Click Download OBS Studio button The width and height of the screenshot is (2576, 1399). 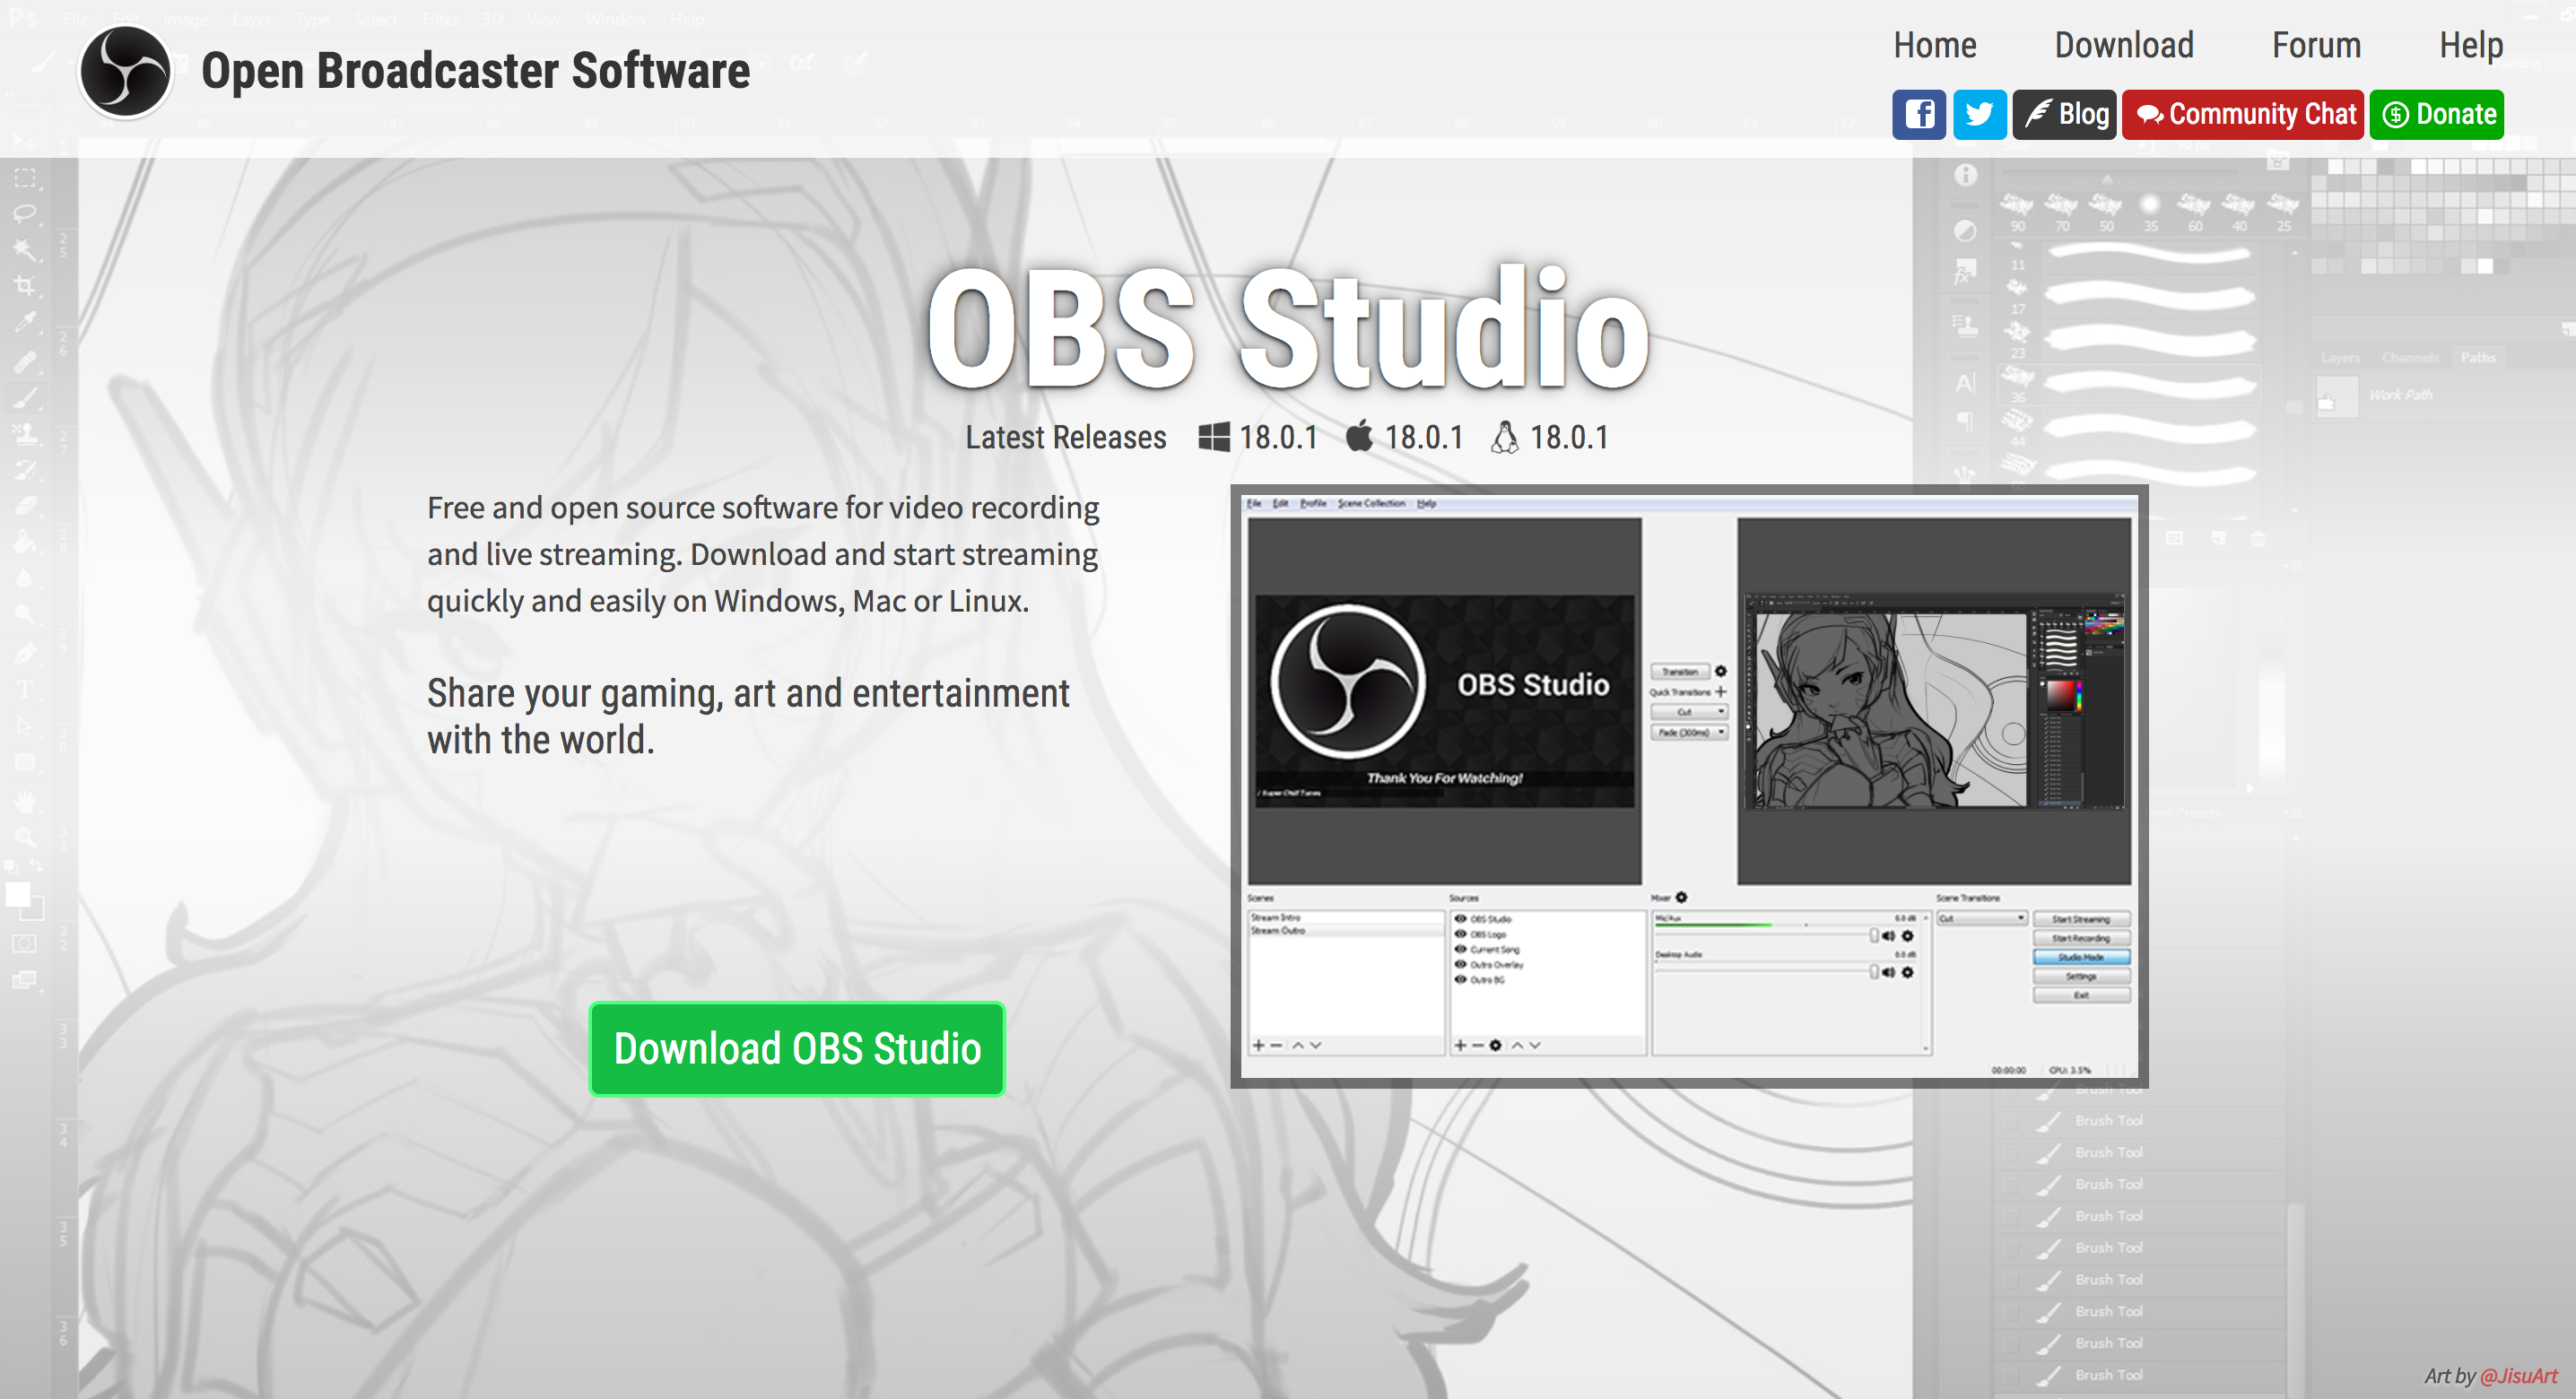coord(797,1049)
